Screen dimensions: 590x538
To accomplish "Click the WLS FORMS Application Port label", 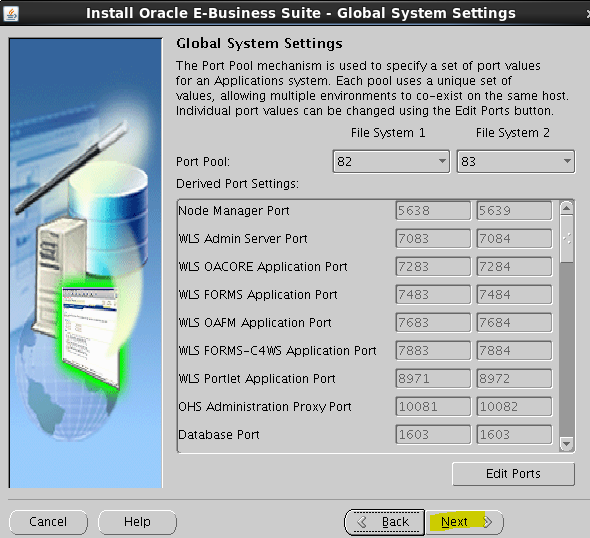I will [x=258, y=295].
